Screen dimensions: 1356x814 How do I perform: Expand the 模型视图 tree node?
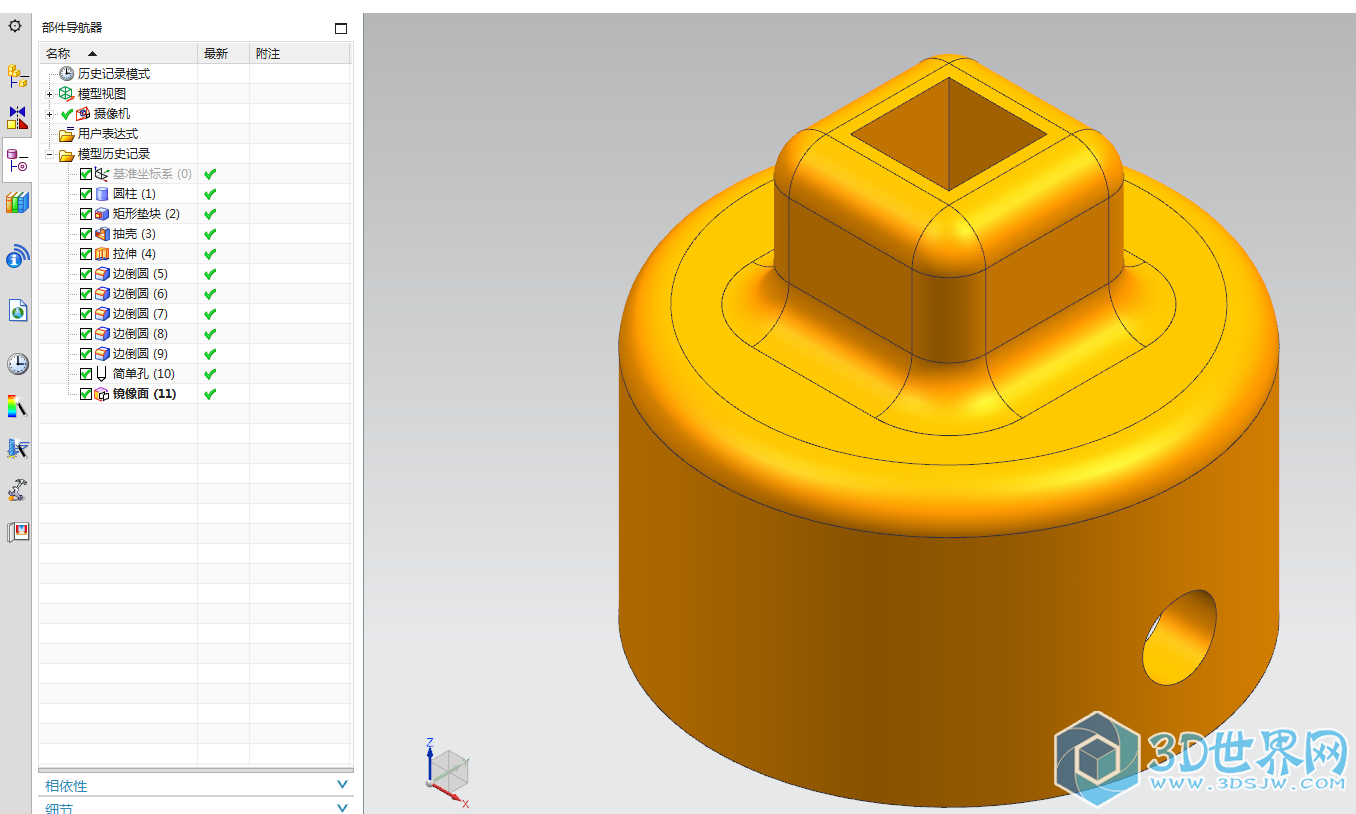[49, 94]
